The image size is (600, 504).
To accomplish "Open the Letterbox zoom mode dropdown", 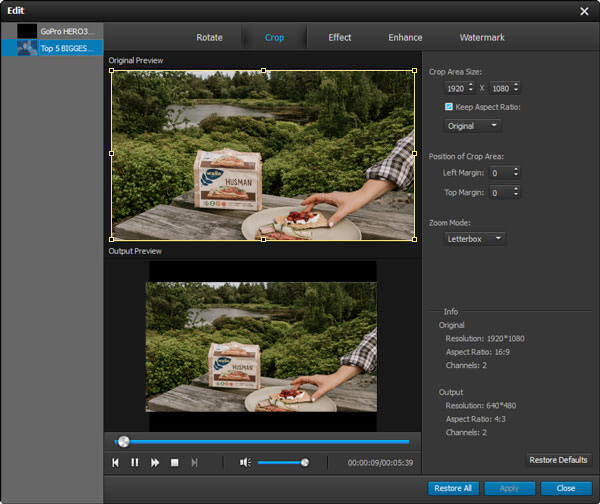I will (x=474, y=238).
